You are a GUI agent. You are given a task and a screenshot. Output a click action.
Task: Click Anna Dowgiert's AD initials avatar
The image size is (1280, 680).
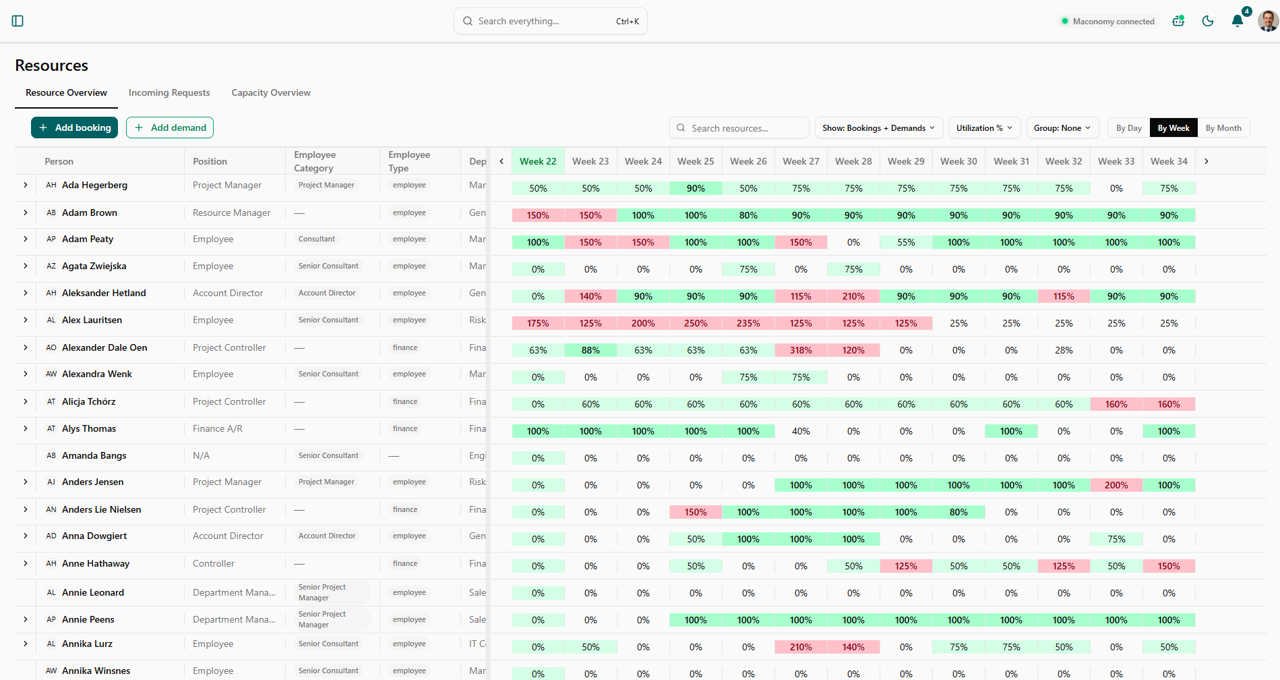pyautogui.click(x=51, y=536)
